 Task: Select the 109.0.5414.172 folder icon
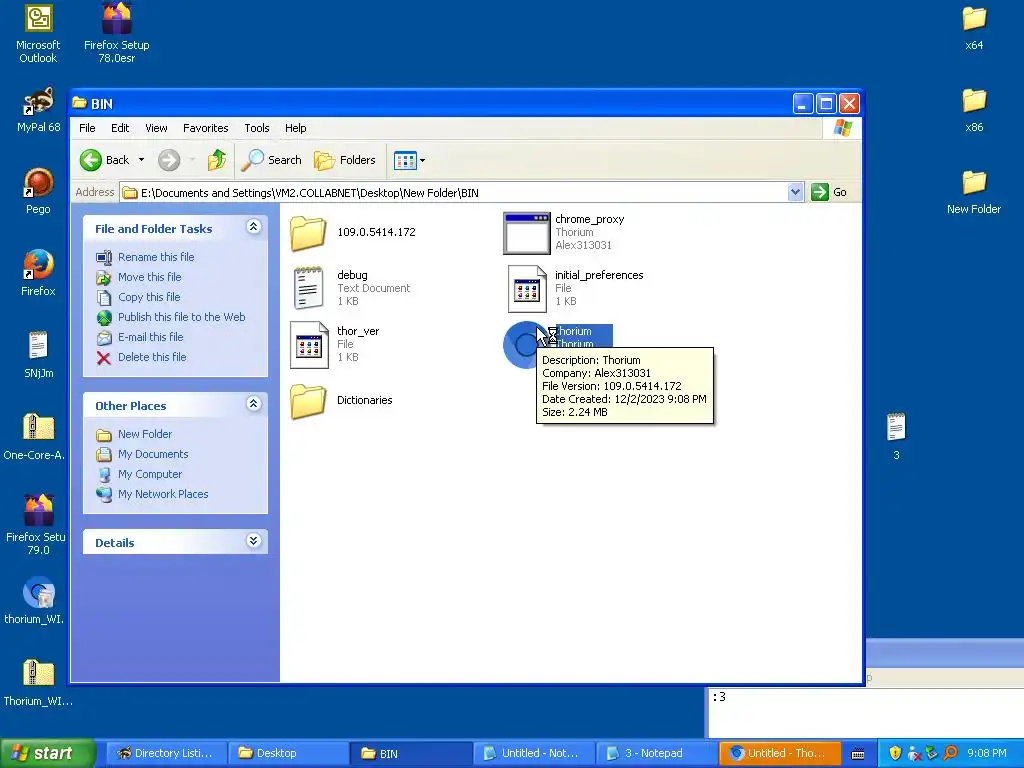[x=308, y=232]
